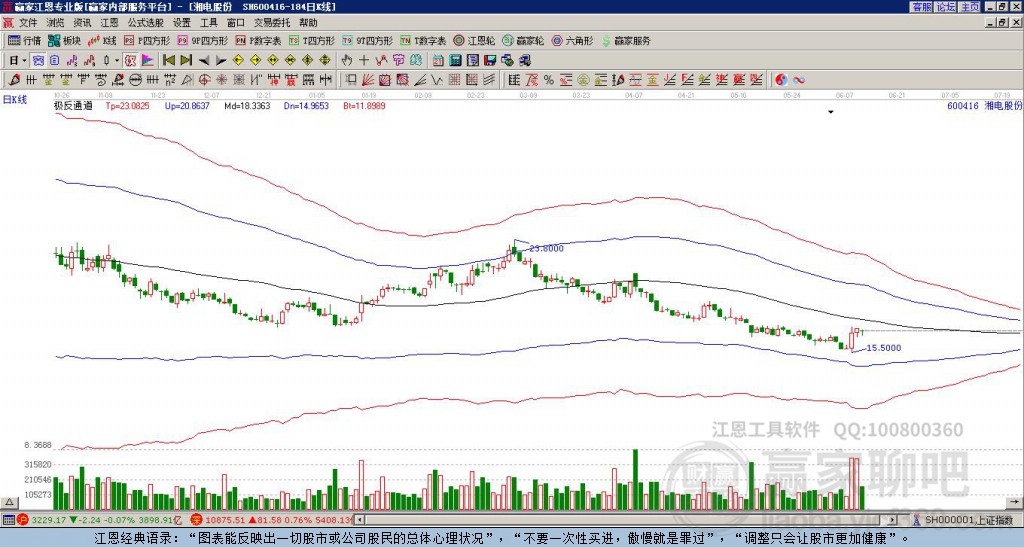Launch the 赢家轮 wheel tool
This screenshot has height=548, width=1024.
(523, 40)
